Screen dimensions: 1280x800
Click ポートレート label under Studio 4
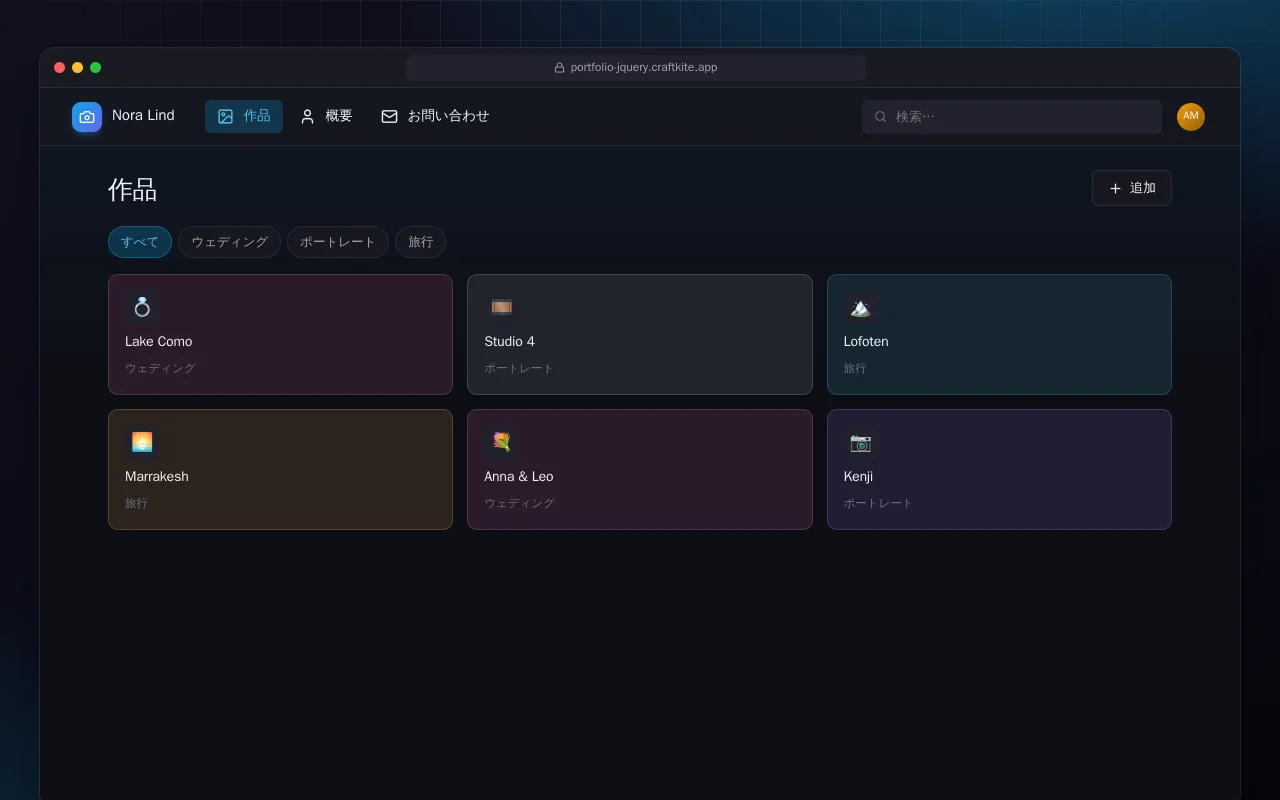click(518, 368)
